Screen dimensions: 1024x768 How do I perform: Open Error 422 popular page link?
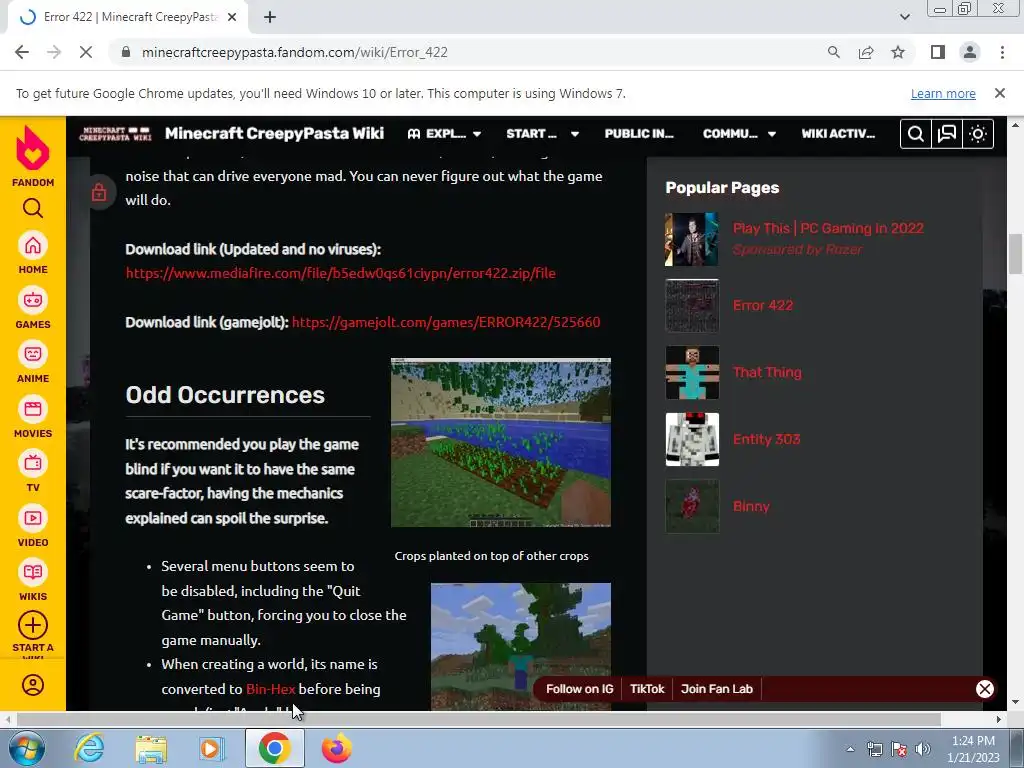pos(763,305)
